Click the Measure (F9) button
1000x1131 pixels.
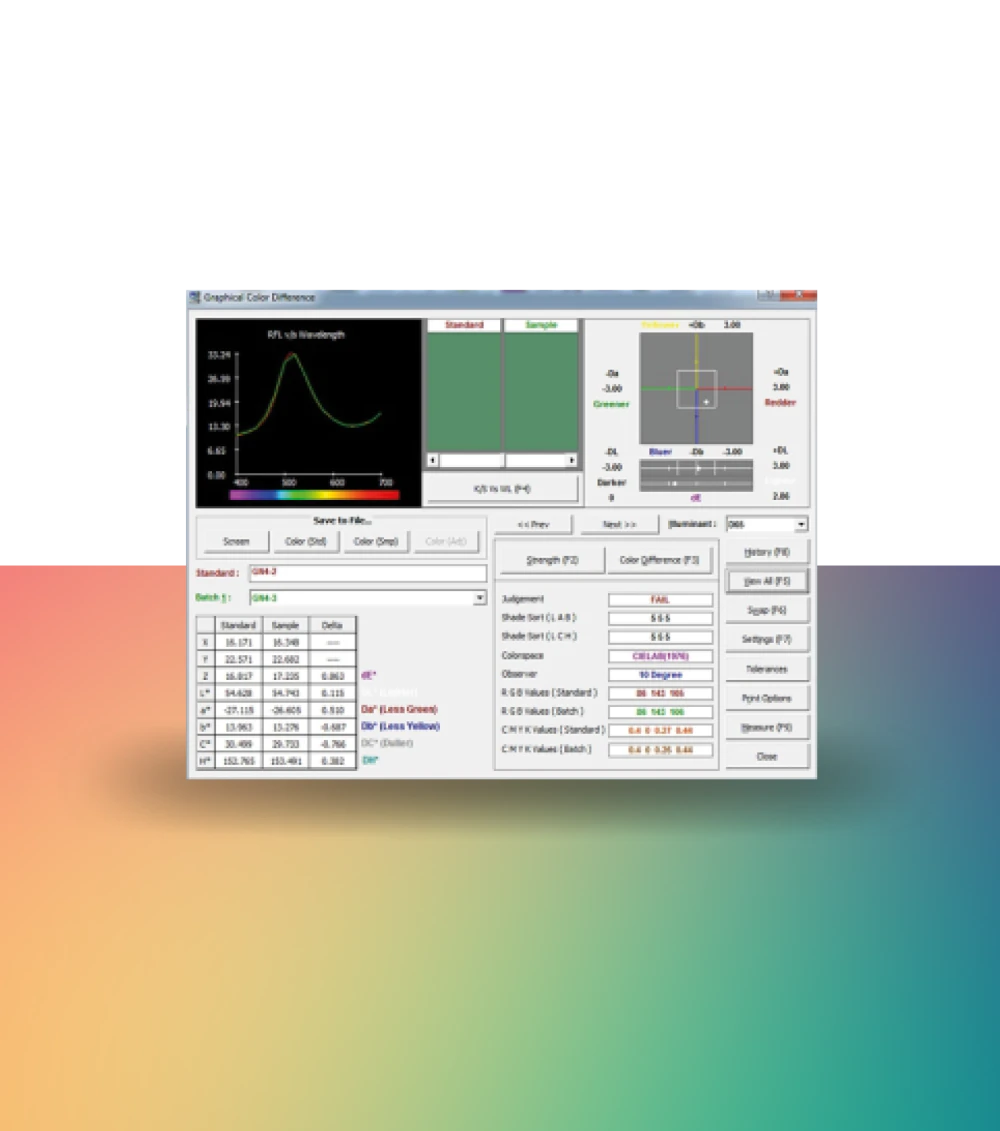click(767, 727)
